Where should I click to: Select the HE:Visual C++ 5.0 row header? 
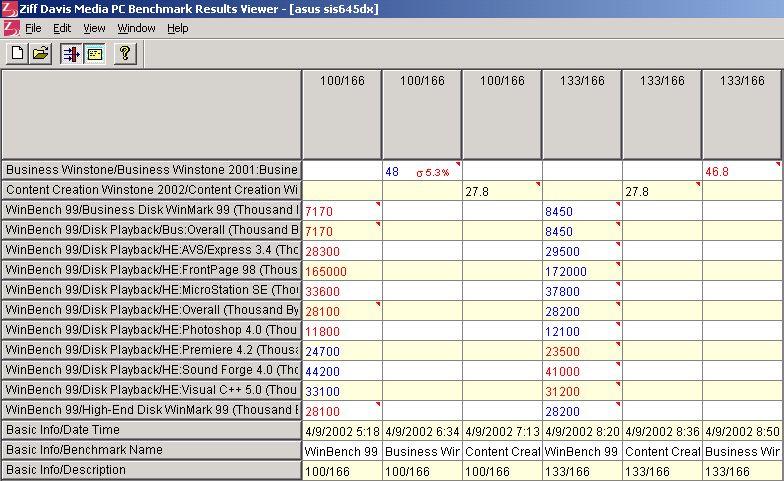point(152,390)
